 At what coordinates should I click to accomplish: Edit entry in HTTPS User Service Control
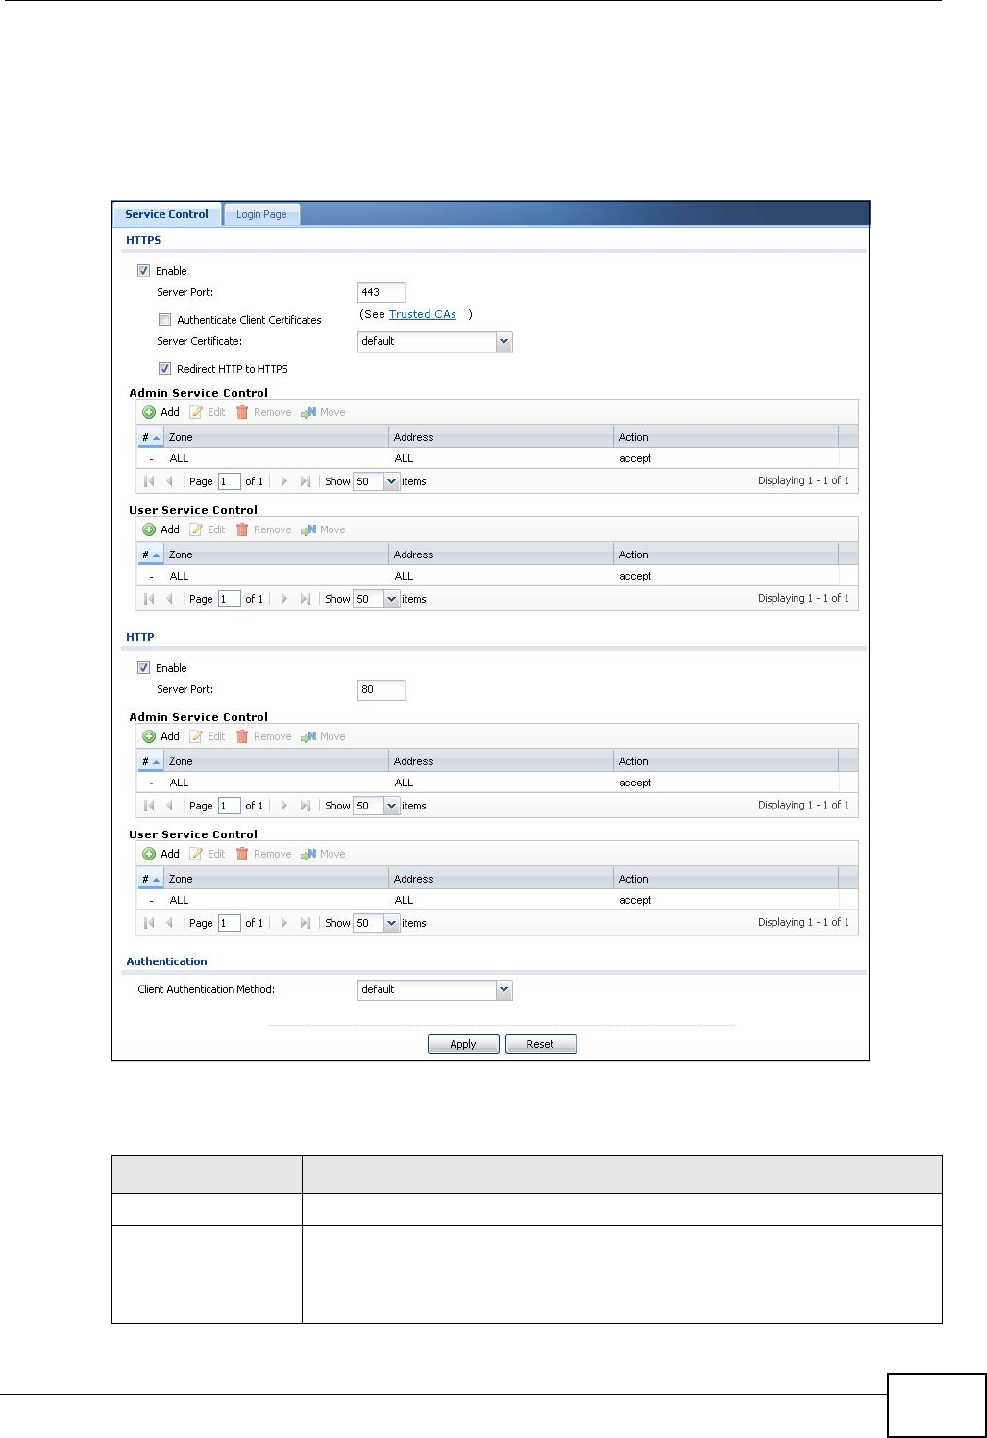(x=208, y=530)
